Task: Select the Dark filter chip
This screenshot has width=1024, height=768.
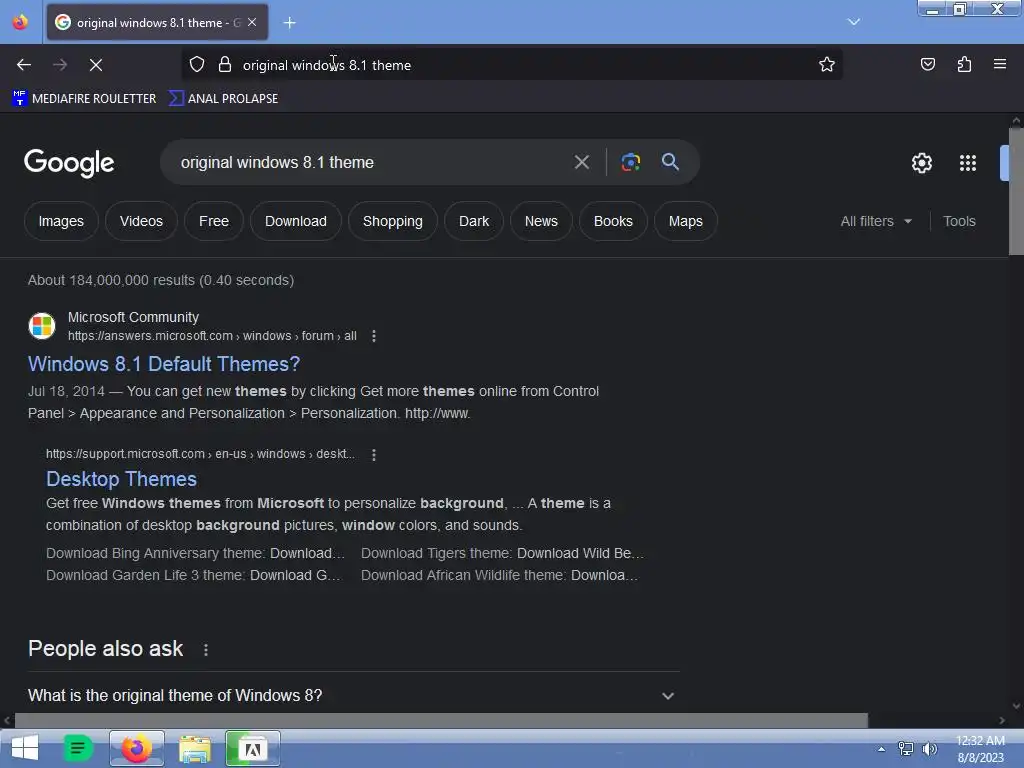Action: click(474, 221)
